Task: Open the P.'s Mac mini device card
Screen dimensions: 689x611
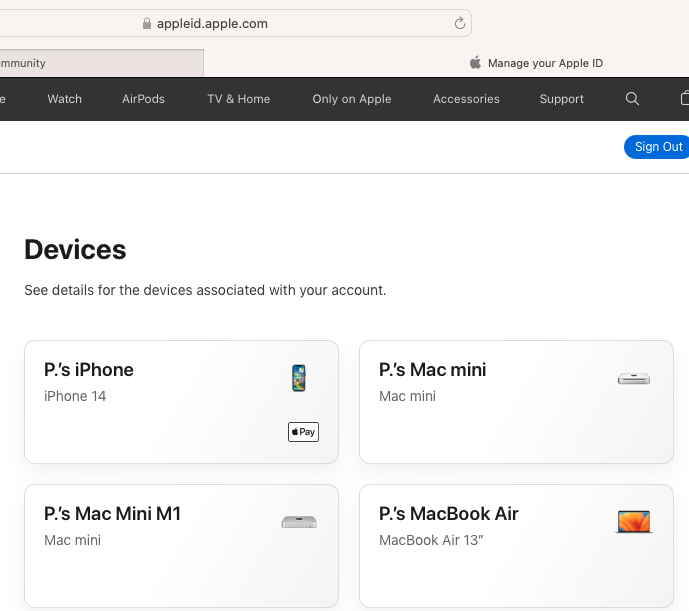Action: 516,402
